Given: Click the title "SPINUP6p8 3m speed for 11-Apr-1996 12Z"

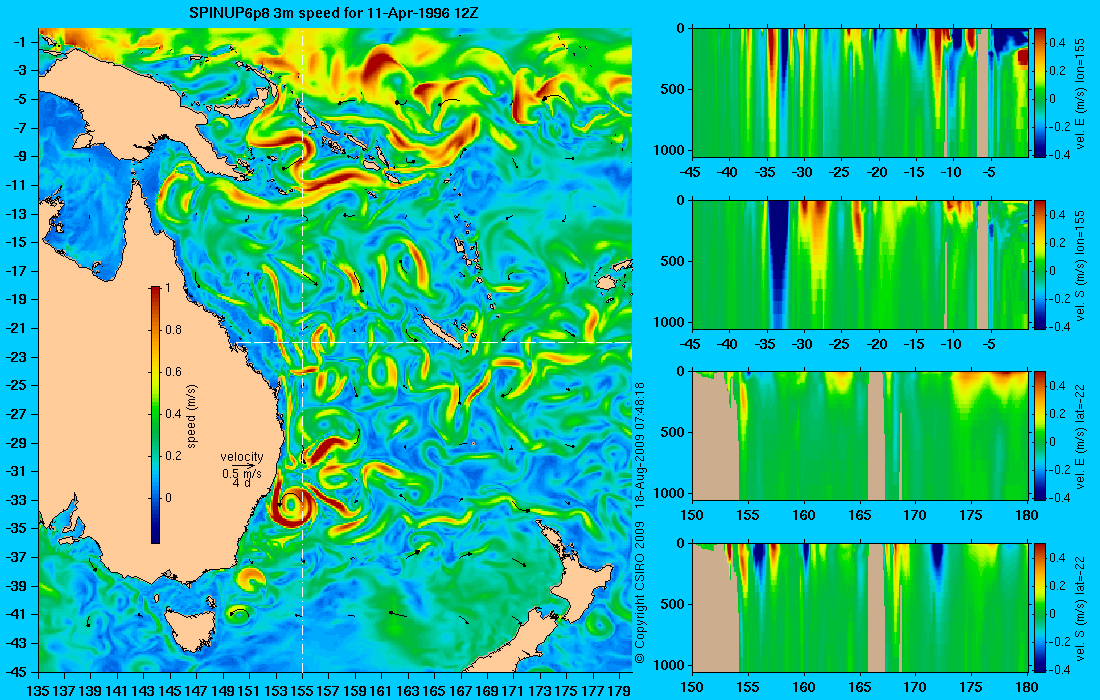Looking at the screenshot, I should tap(334, 13).
